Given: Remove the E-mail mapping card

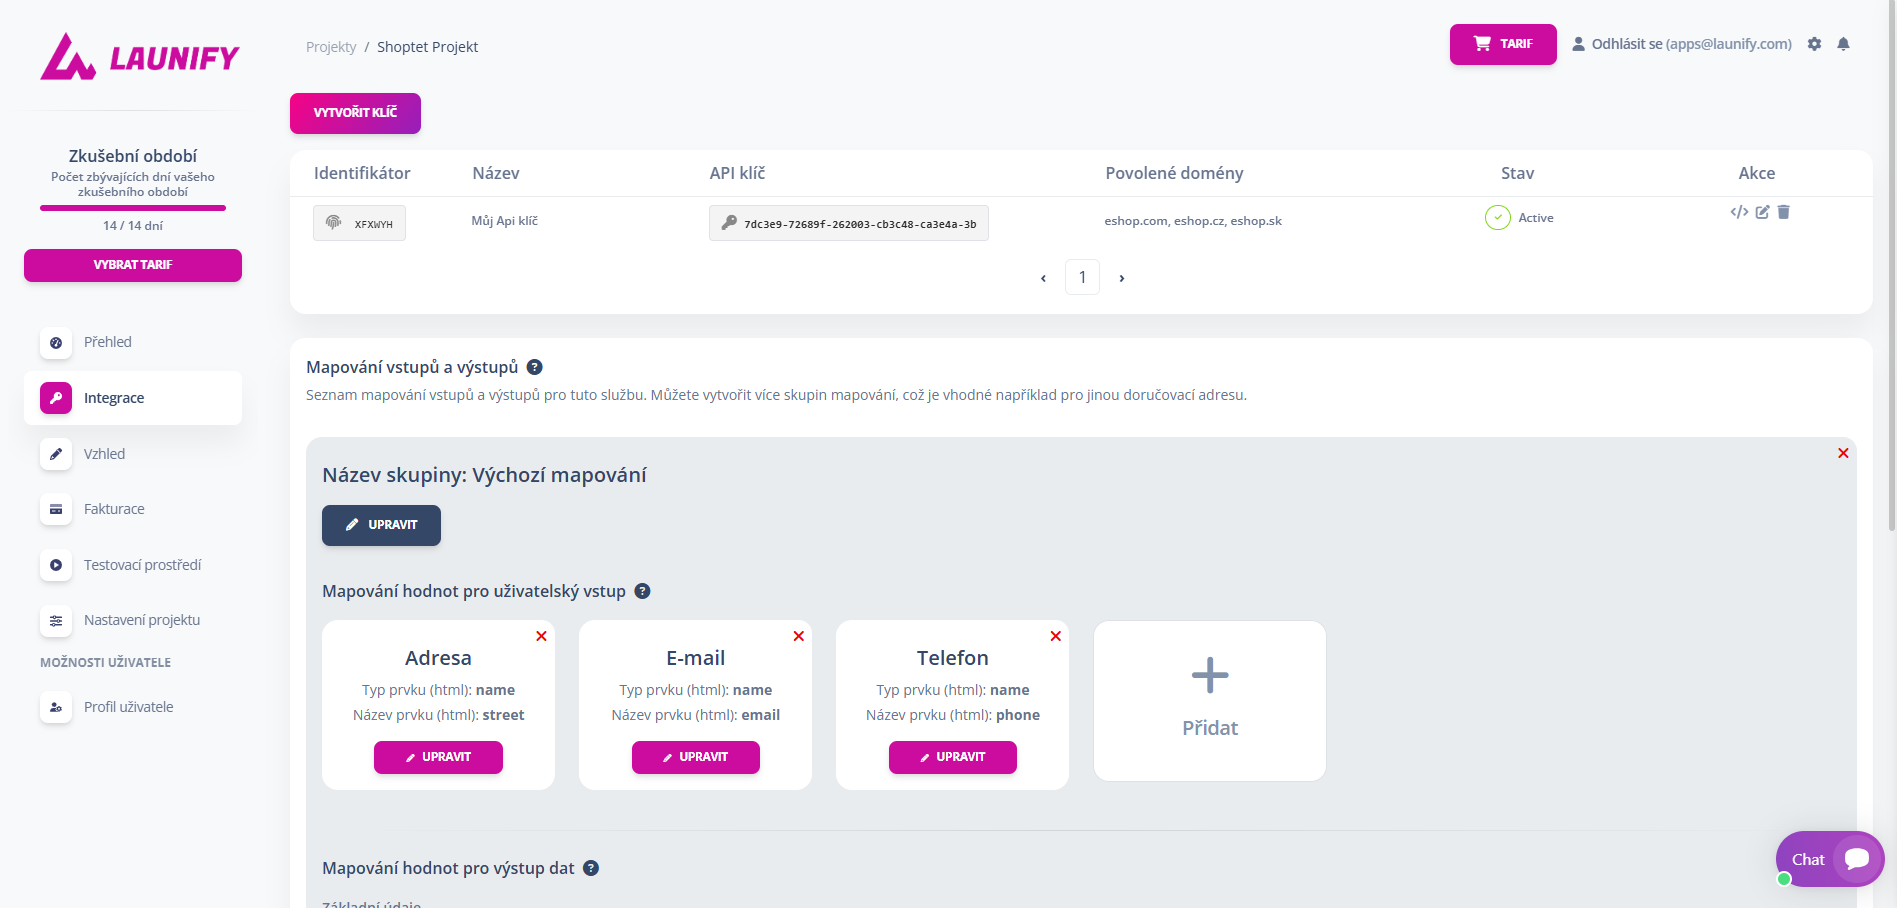Looking at the screenshot, I should (x=799, y=636).
